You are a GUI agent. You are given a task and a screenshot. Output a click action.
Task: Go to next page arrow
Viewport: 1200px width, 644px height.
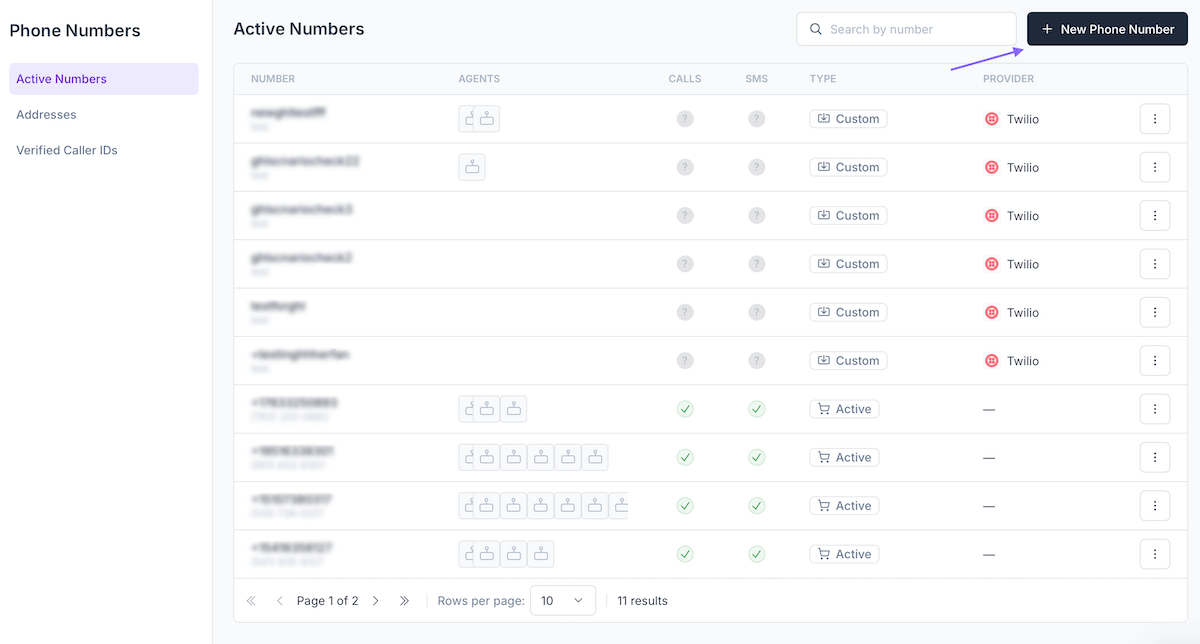376,601
